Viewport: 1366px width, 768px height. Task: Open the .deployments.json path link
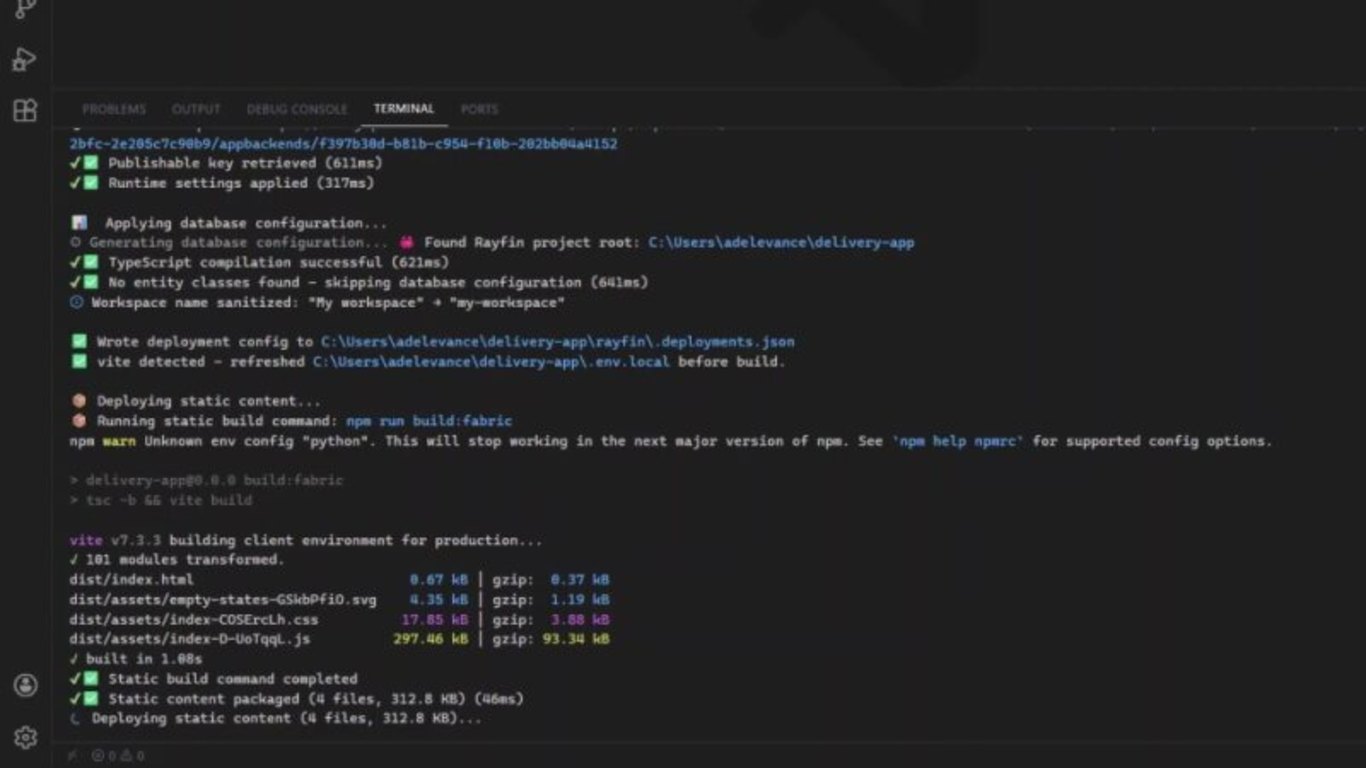coord(558,342)
